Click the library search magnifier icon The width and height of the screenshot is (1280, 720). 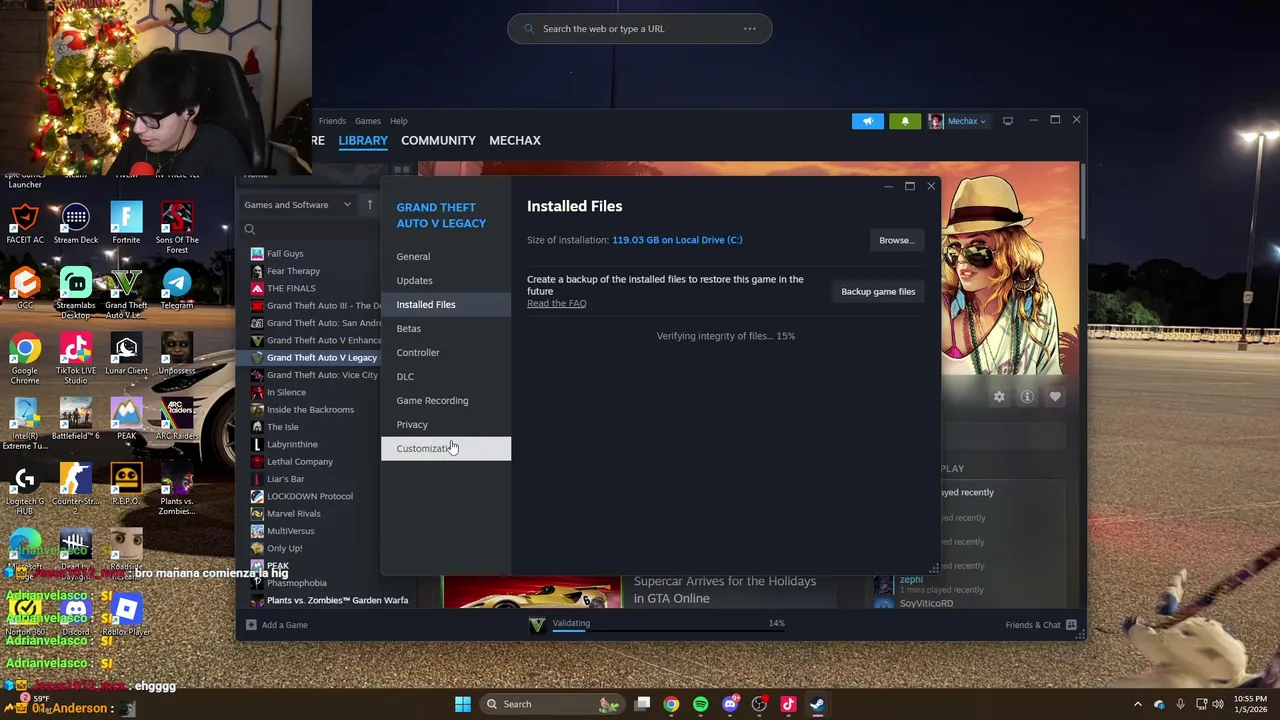[x=250, y=229]
